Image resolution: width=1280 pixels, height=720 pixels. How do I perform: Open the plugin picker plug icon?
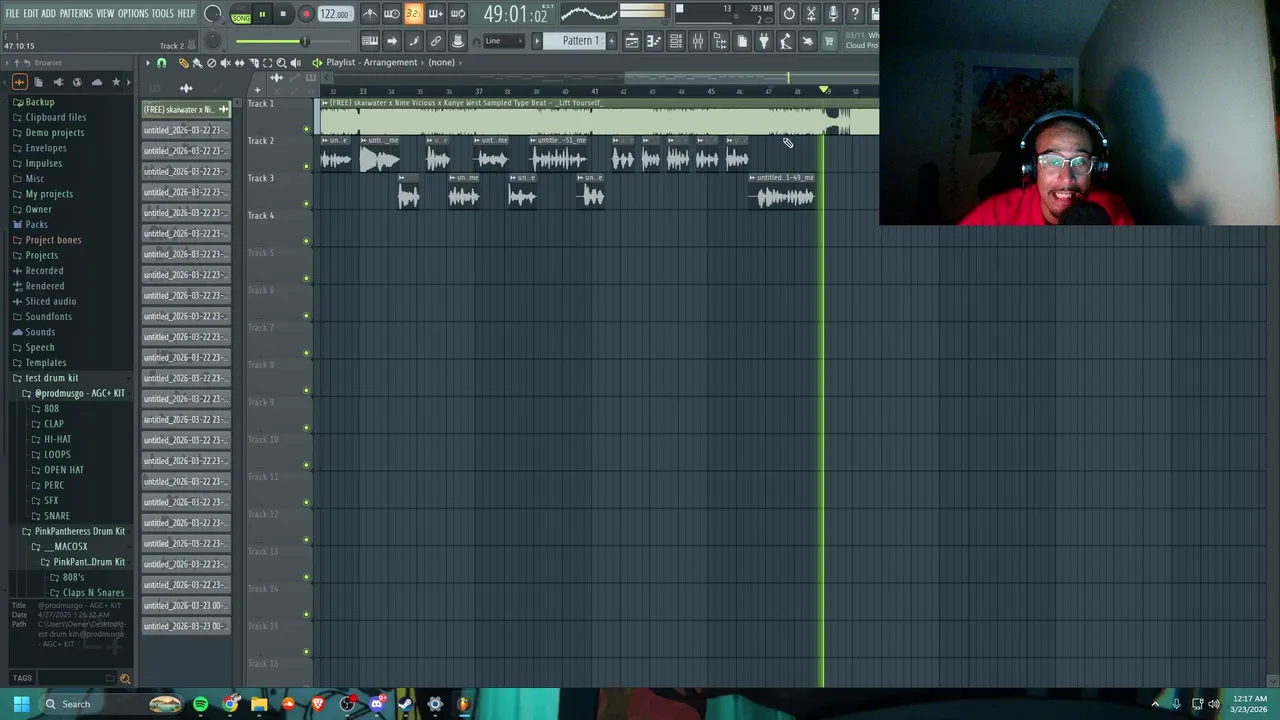point(764,41)
